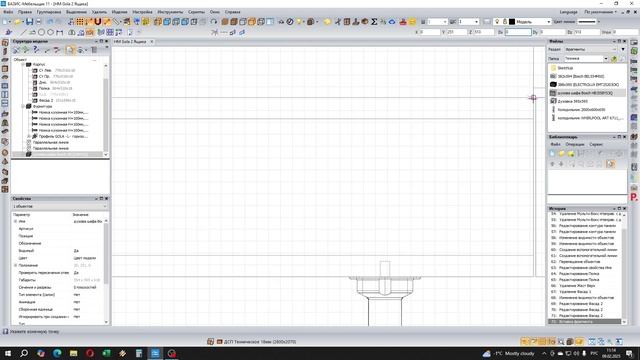Select the line drawing tool
Image resolution: width=640 pixels, height=360 pixels.
[23, 32]
